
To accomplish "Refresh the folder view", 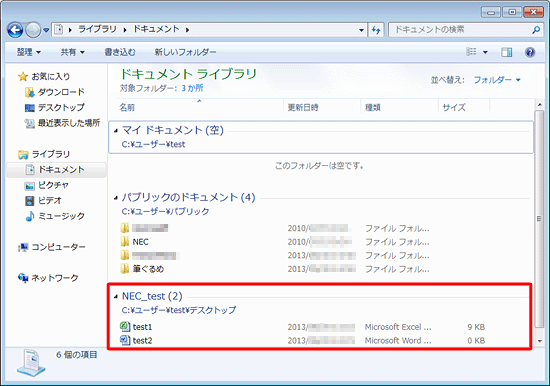I will click(376, 30).
